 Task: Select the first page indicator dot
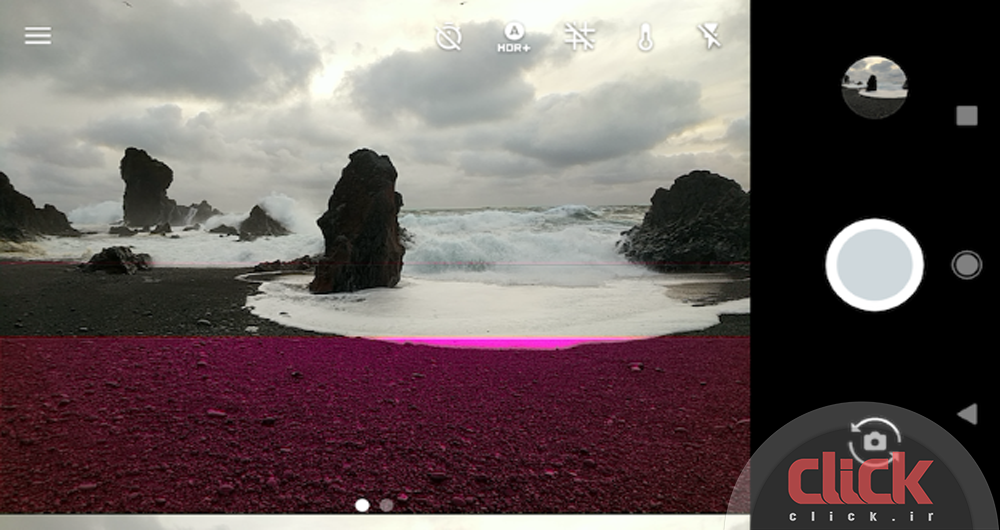tap(362, 505)
